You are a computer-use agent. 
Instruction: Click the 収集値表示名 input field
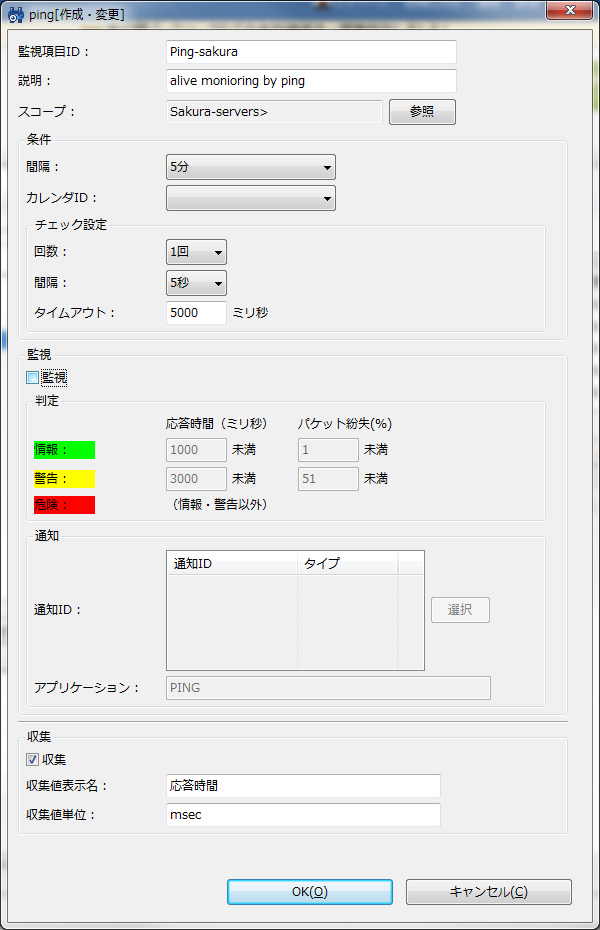(303, 786)
